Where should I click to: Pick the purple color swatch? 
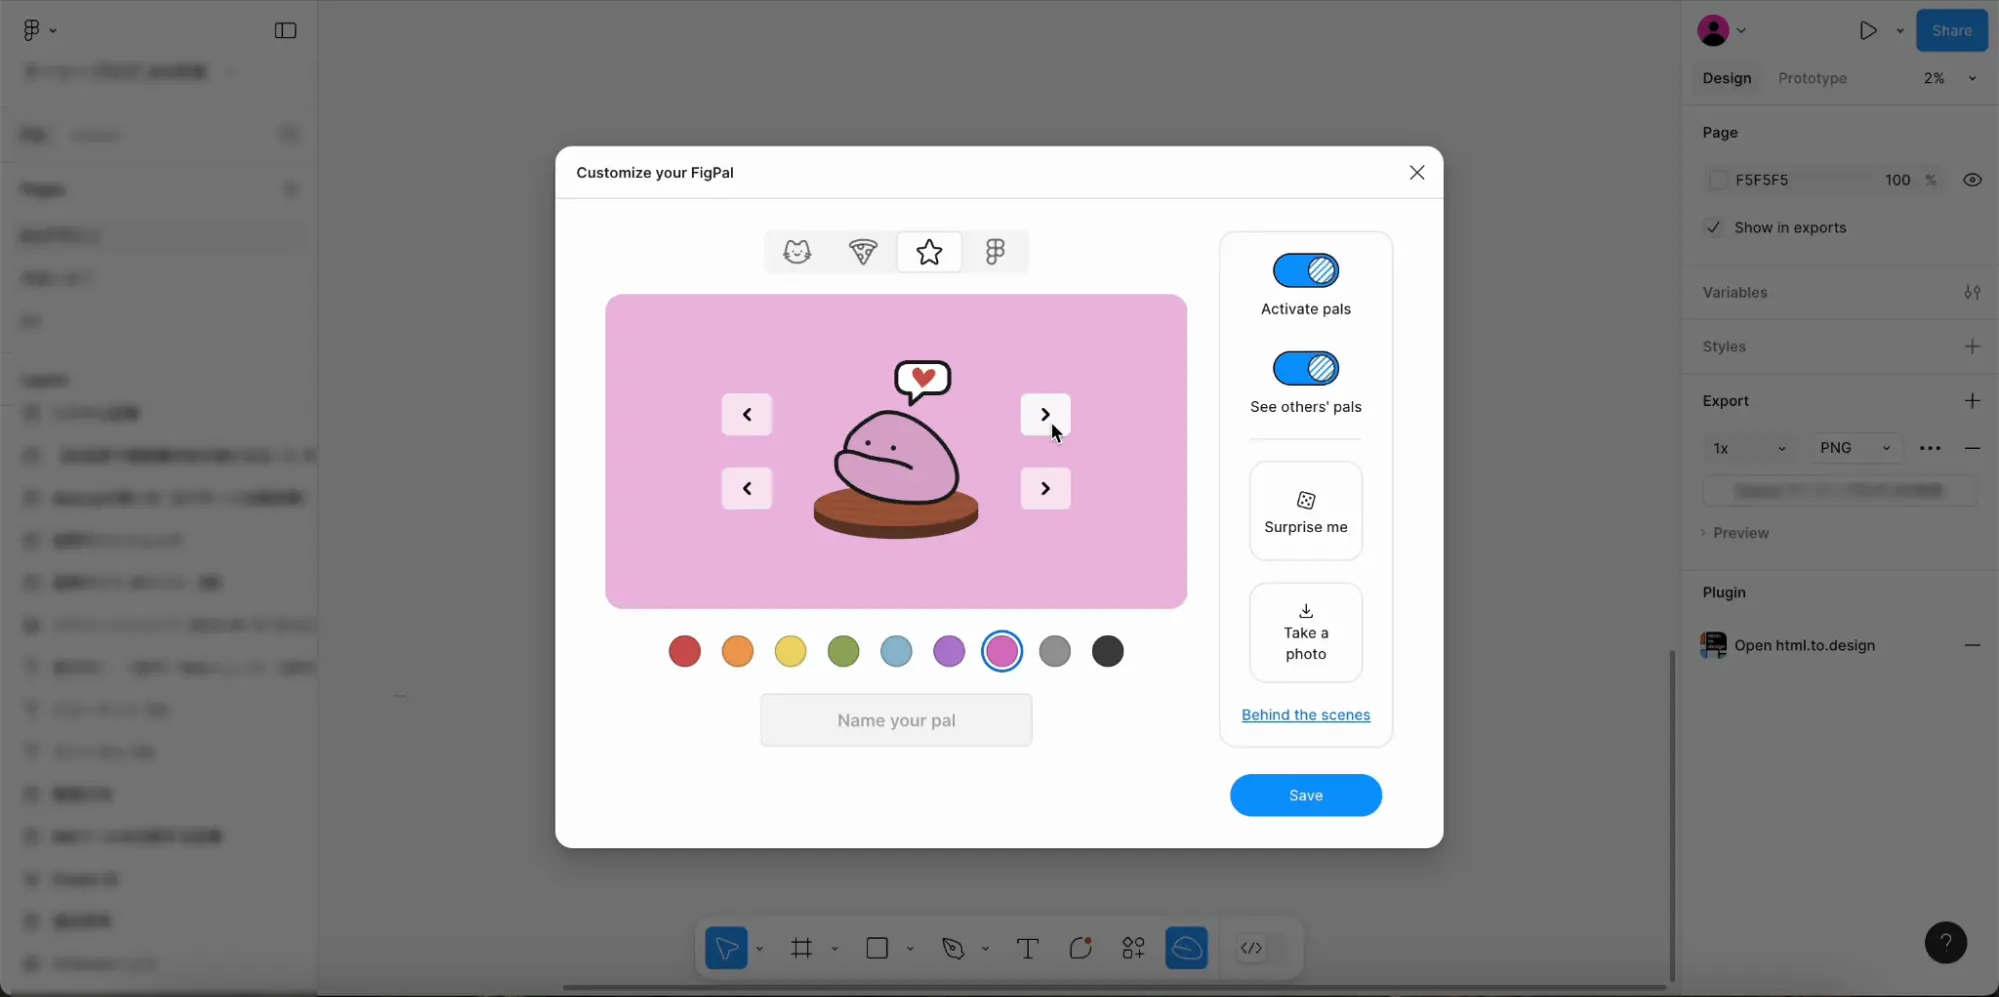tap(949, 651)
